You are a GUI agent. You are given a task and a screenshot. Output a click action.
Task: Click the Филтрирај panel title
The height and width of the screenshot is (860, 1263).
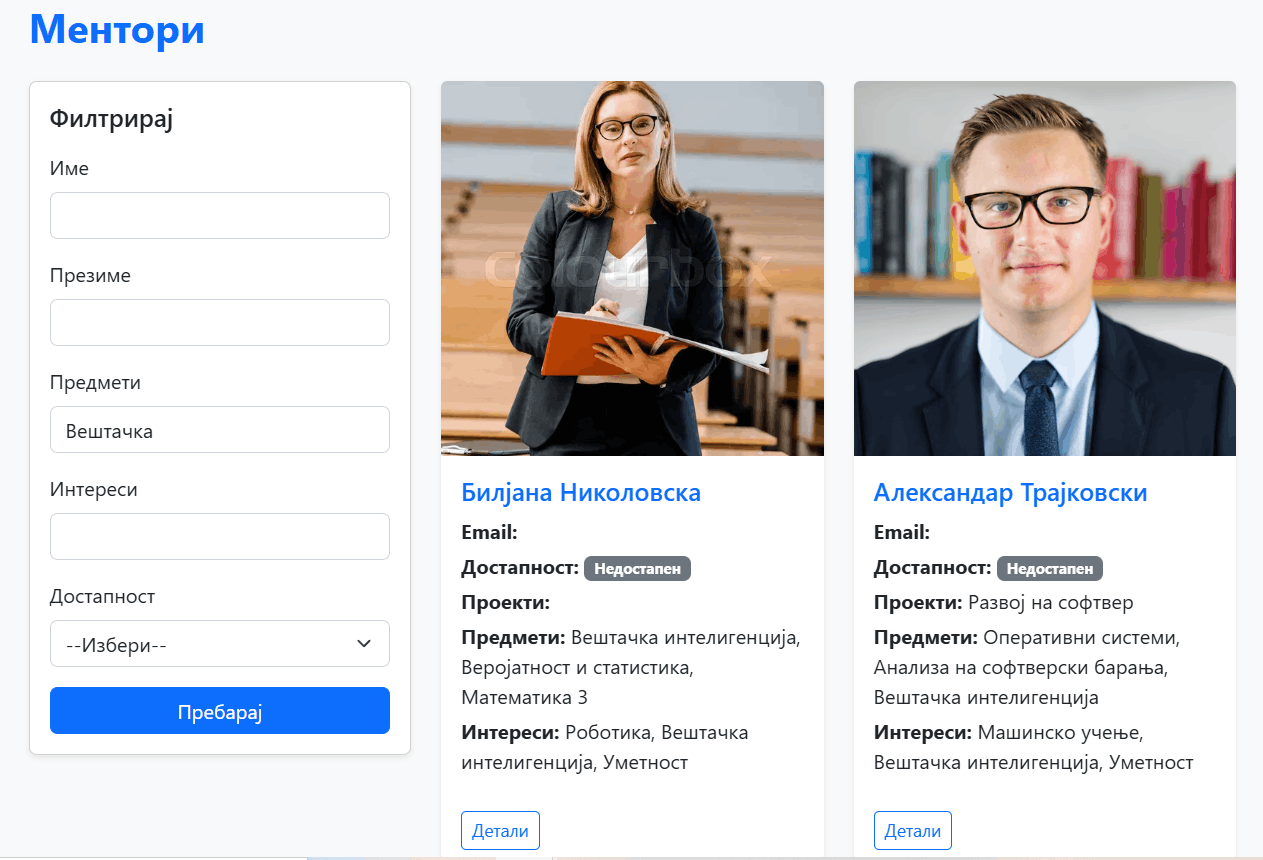tap(112, 119)
